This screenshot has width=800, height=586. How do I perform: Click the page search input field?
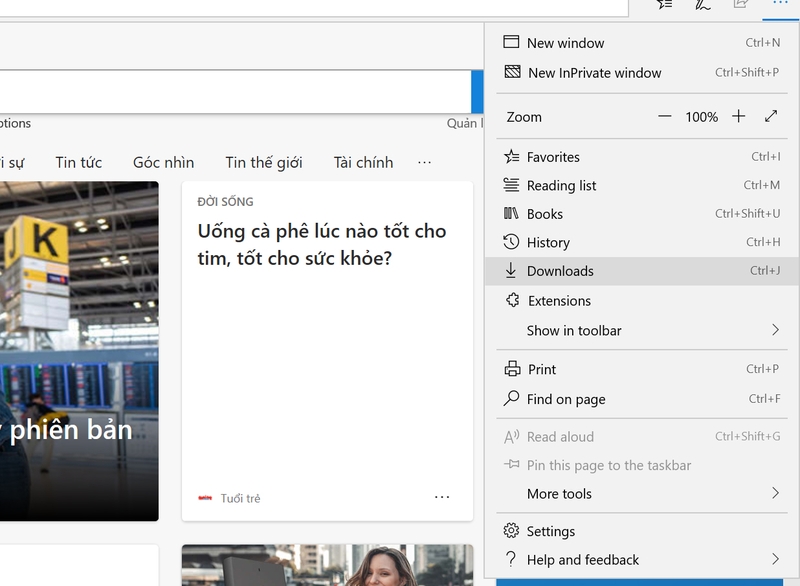click(235, 92)
